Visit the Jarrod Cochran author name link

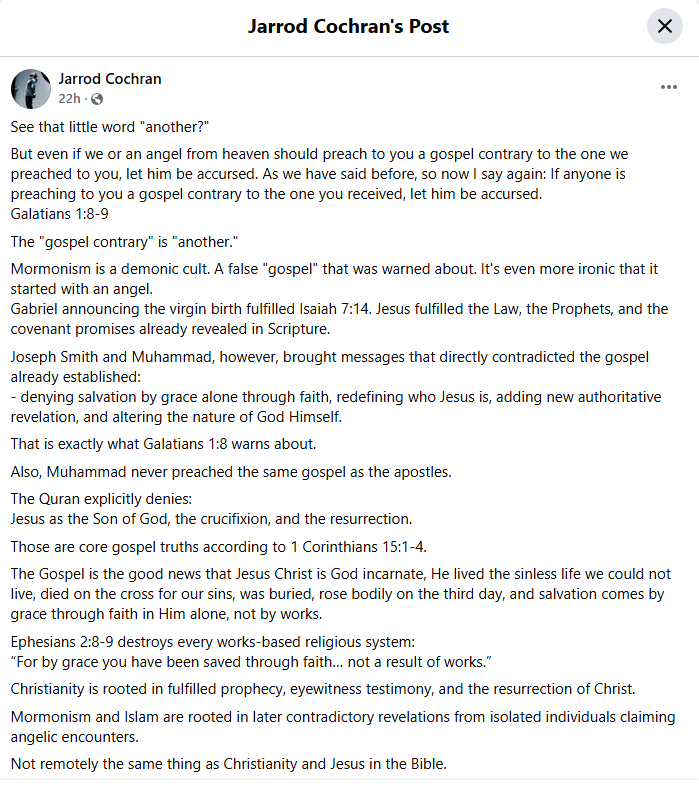point(110,79)
